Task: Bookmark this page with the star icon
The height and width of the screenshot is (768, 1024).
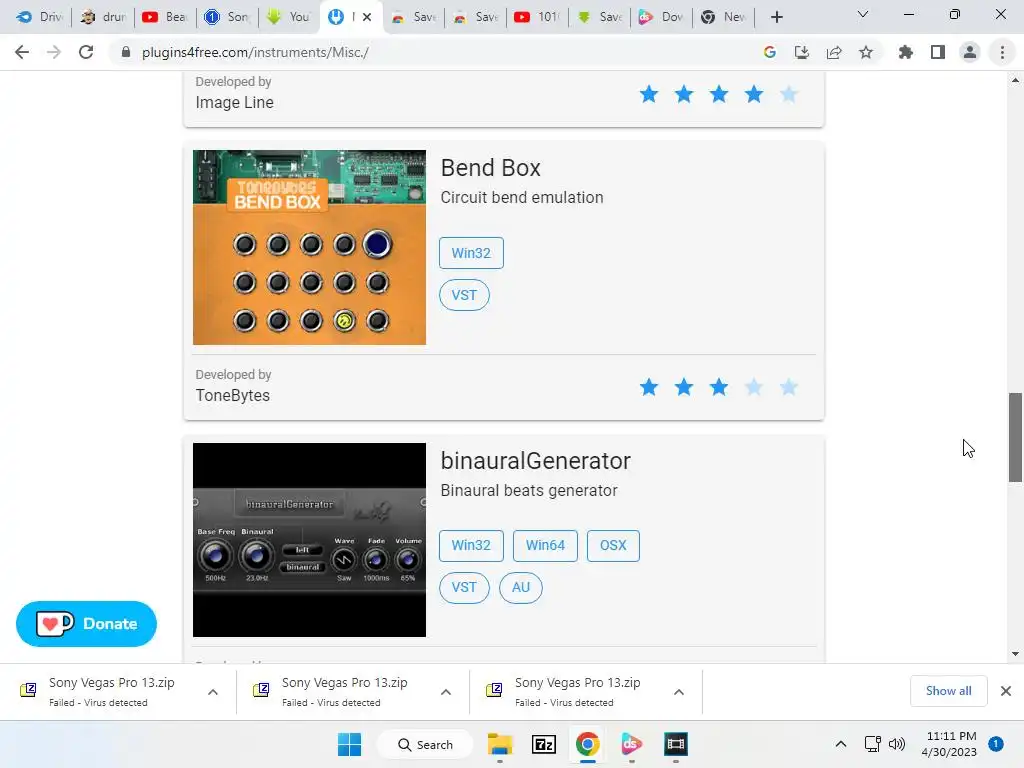Action: tap(866, 52)
